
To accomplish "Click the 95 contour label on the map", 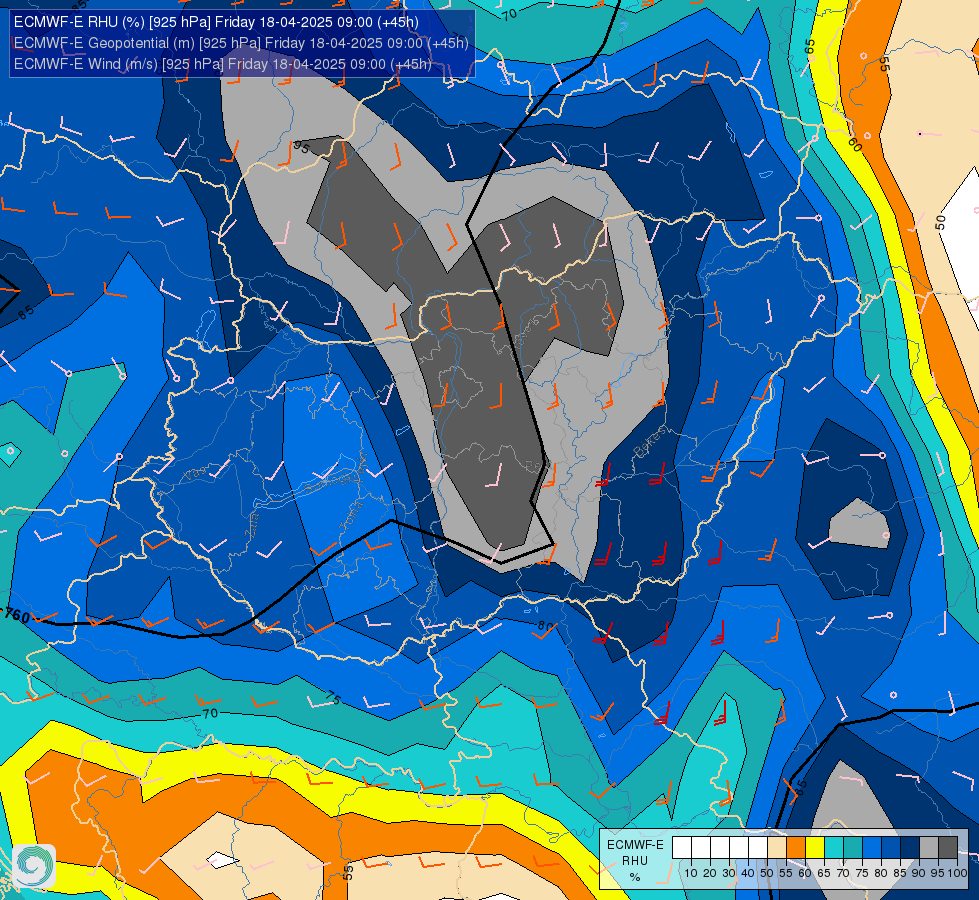I will (302, 147).
